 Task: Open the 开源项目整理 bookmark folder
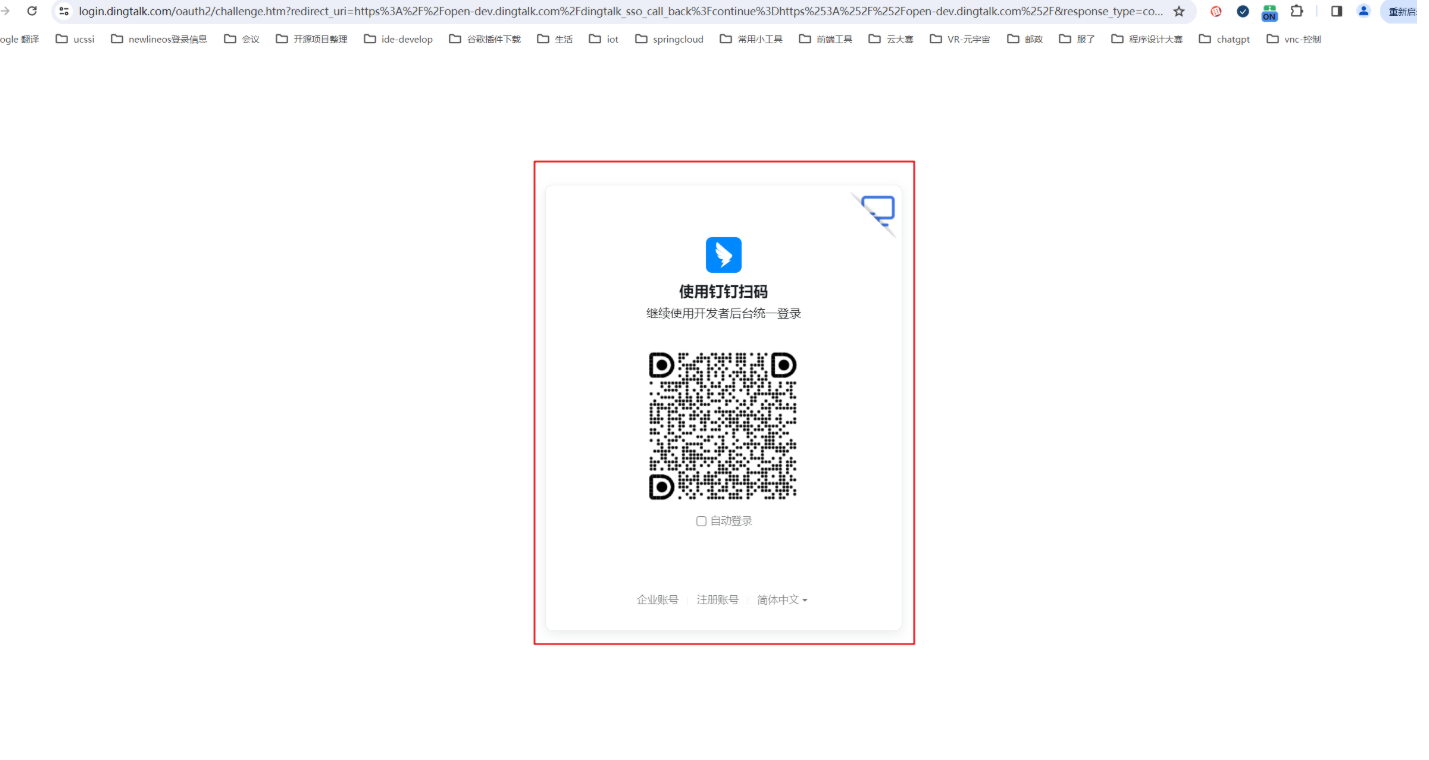(312, 39)
